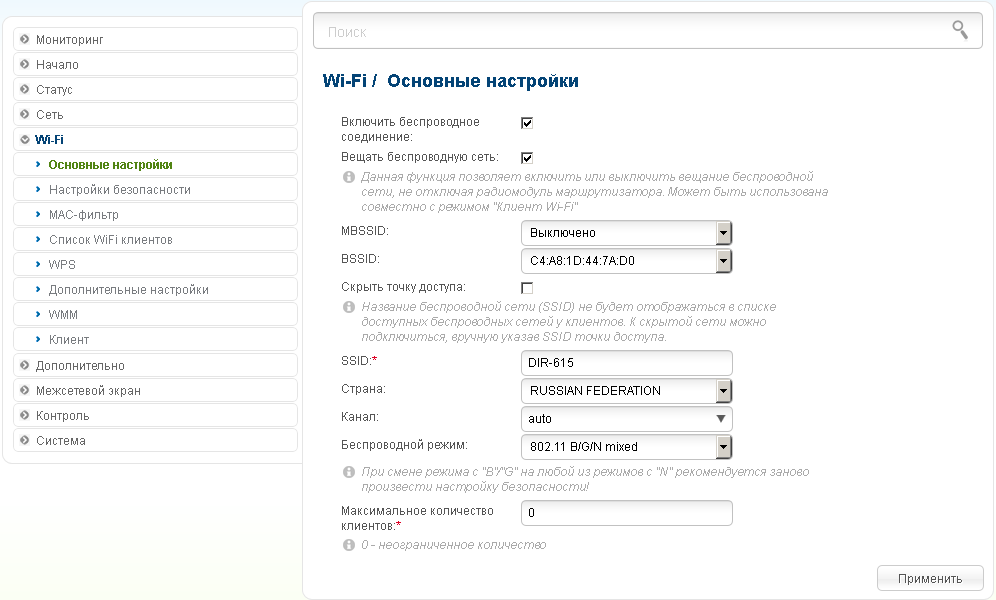The width and height of the screenshot is (996, 600).
Task: Open the Страна country dropdown
Action: pyautogui.click(x=626, y=391)
